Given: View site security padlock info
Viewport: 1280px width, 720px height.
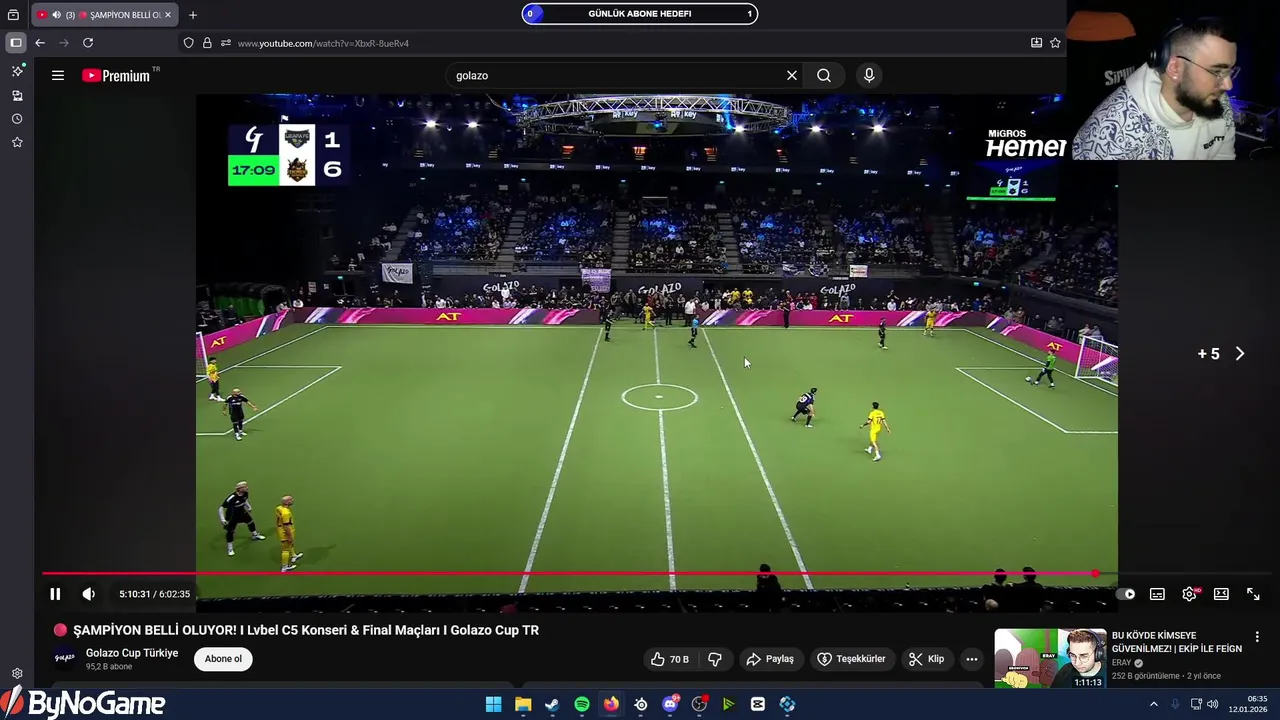Looking at the screenshot, I should [207, 43].
